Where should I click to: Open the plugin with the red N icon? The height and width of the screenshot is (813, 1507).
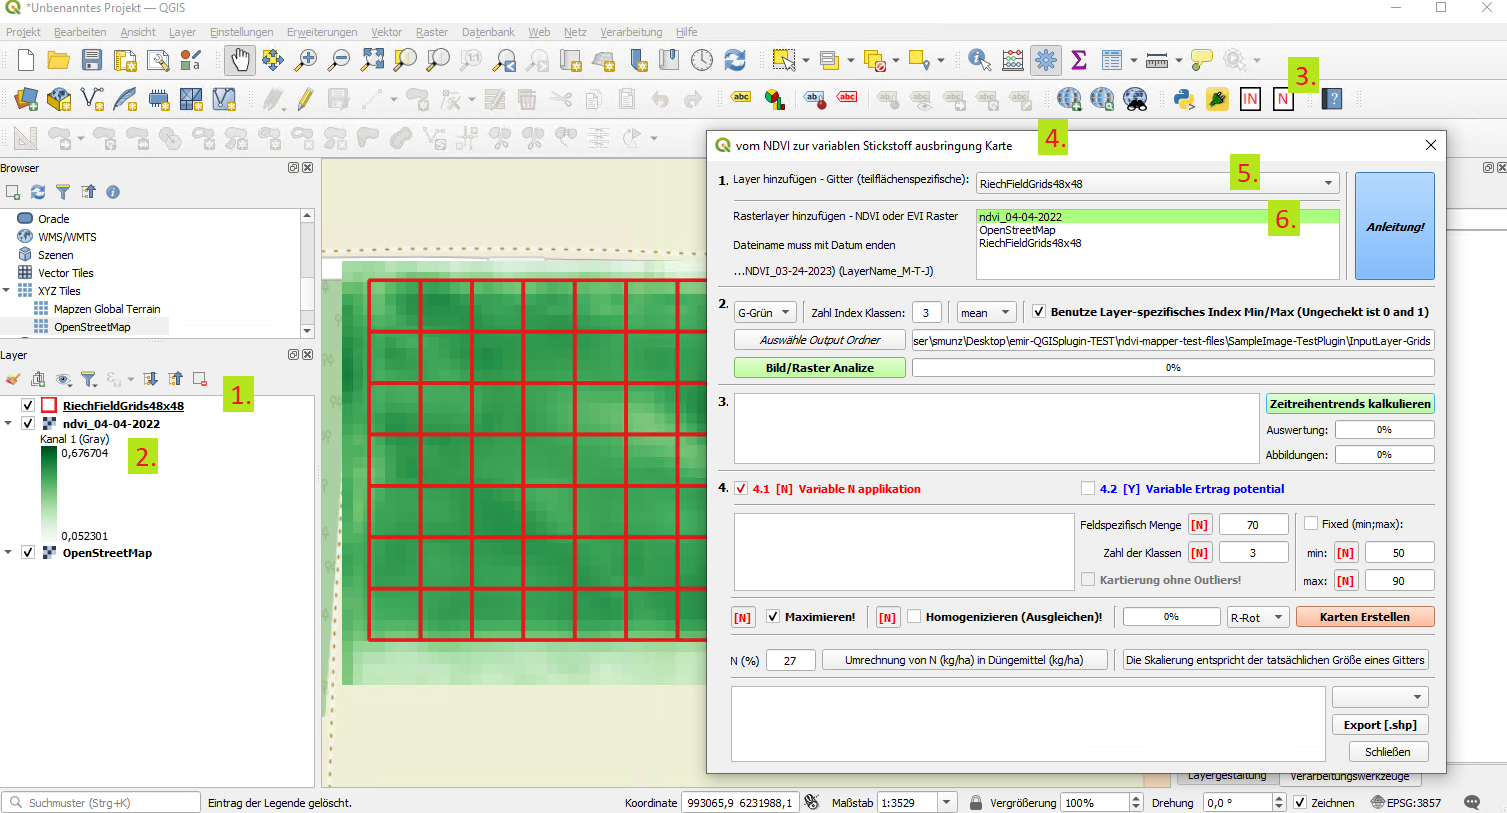1283,99
